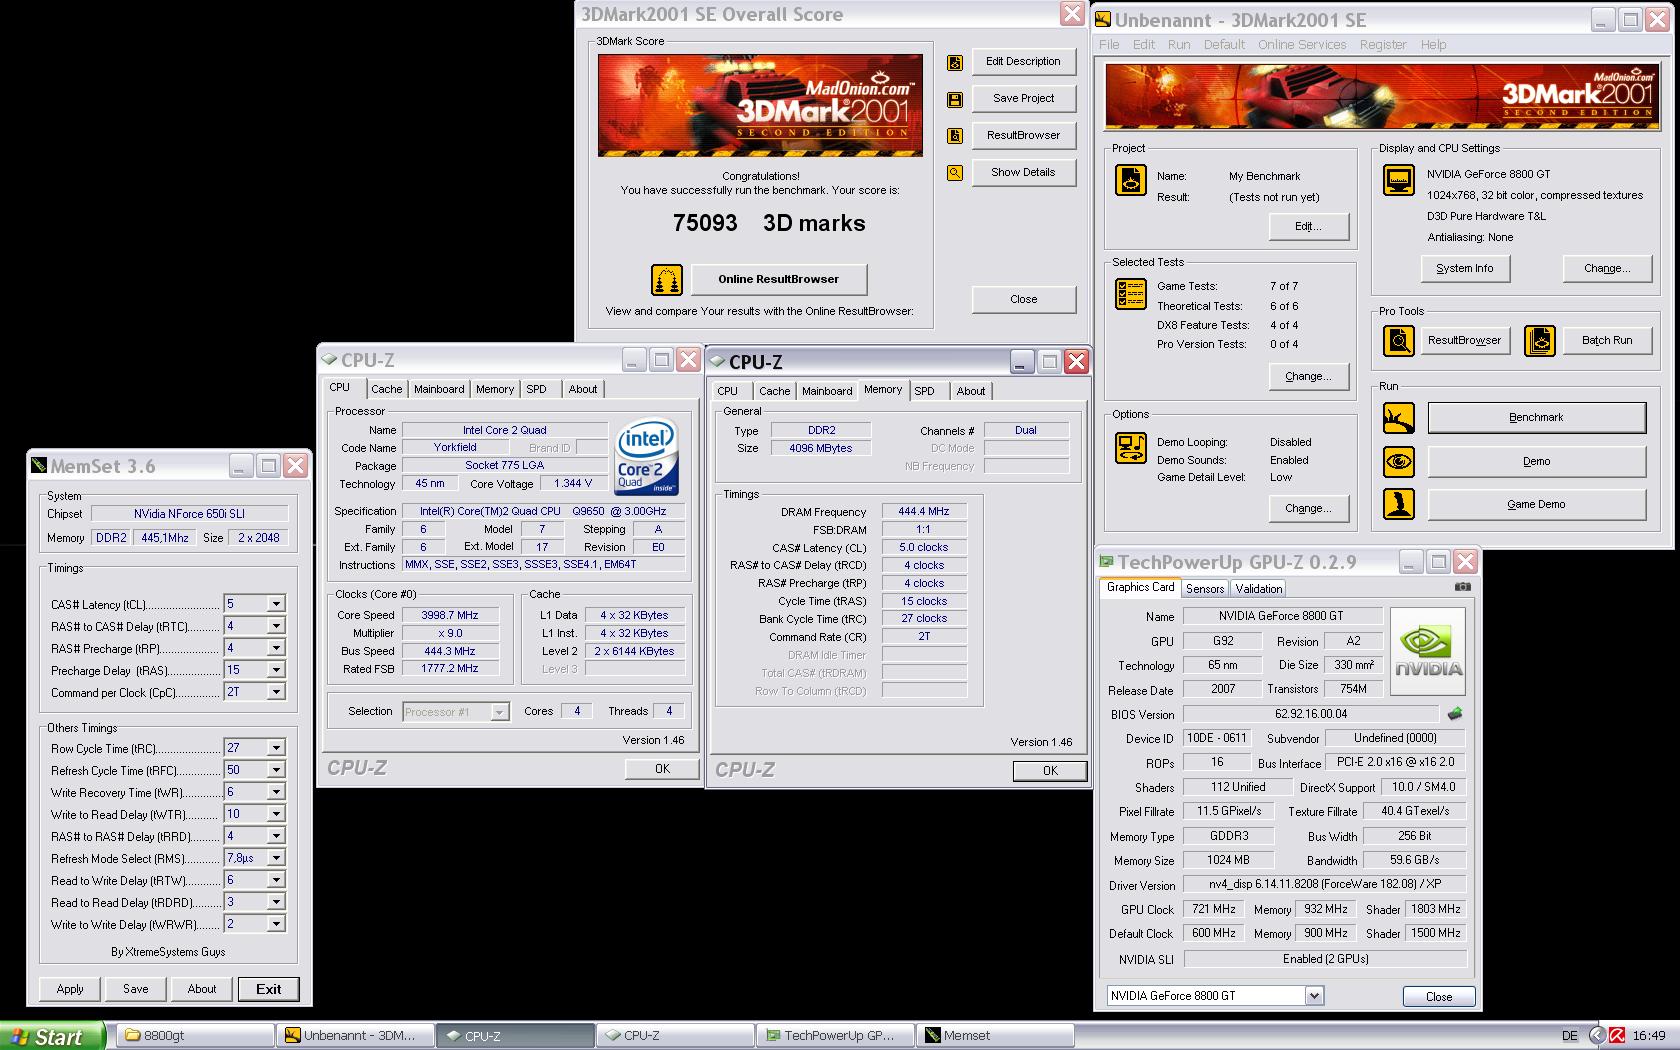Switch to Memset taskbar item

coord(997,1036)
